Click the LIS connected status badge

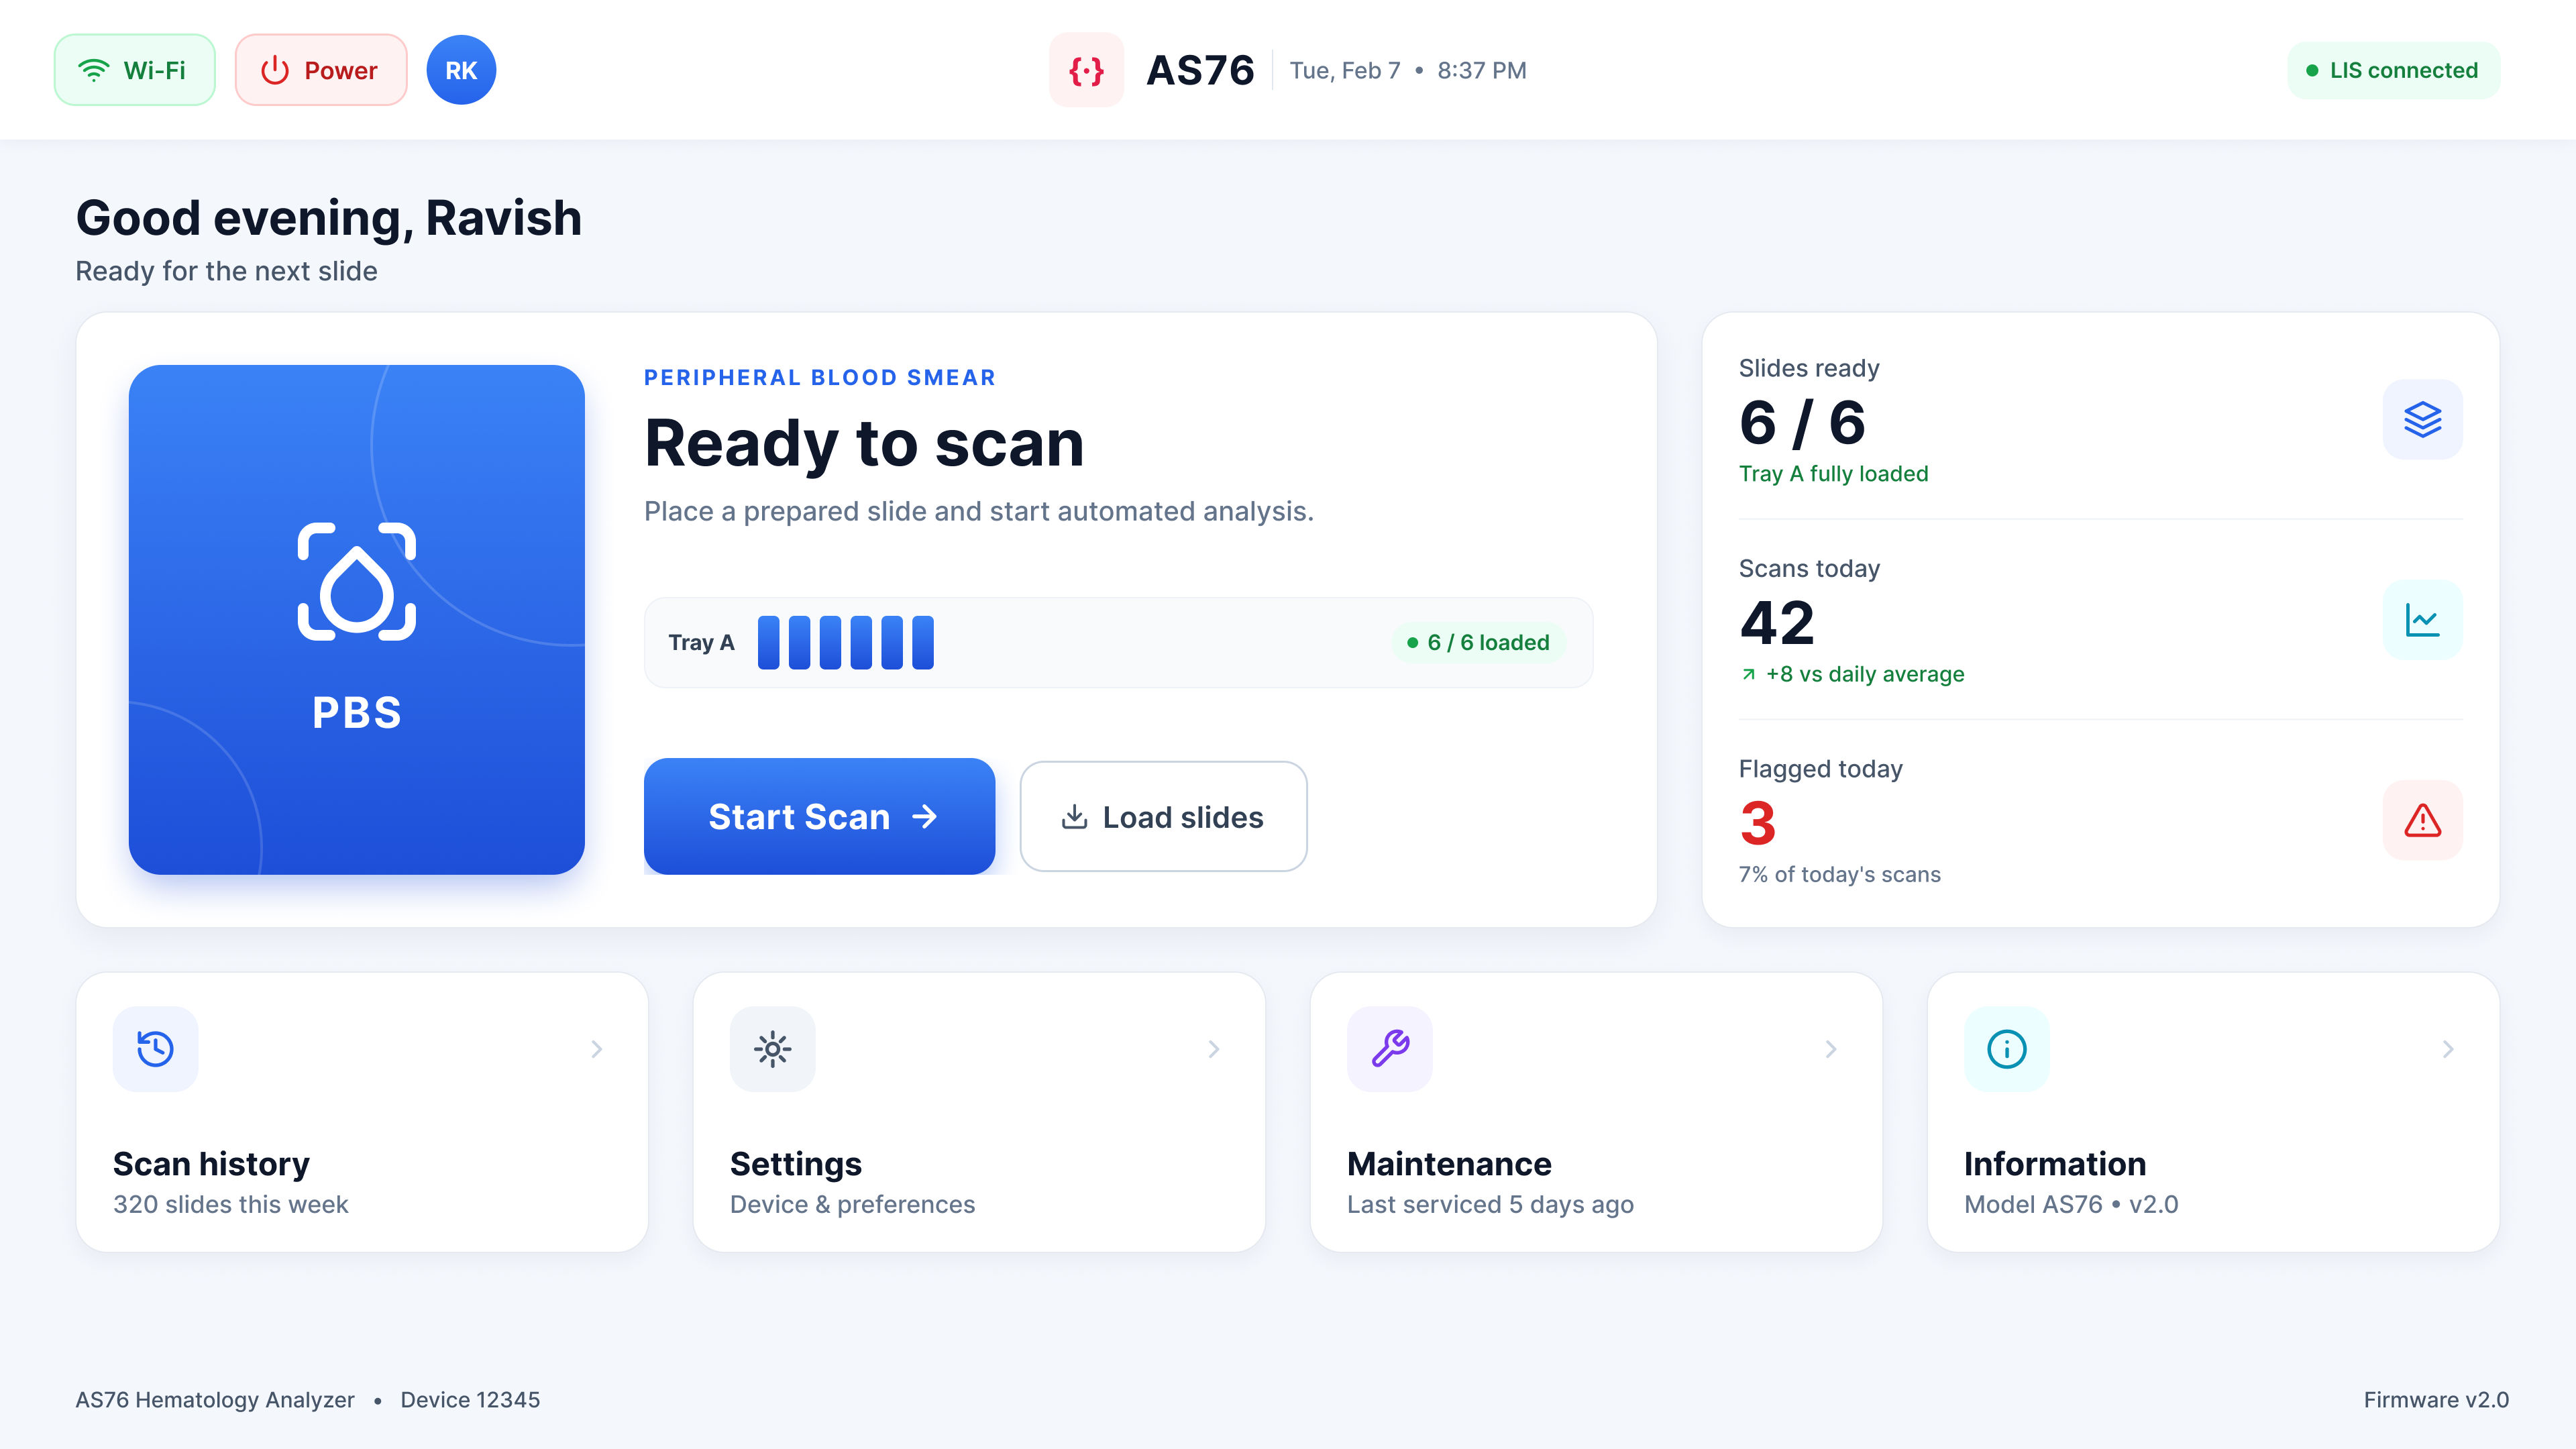pyautogui.click(x=2393, y=70)
